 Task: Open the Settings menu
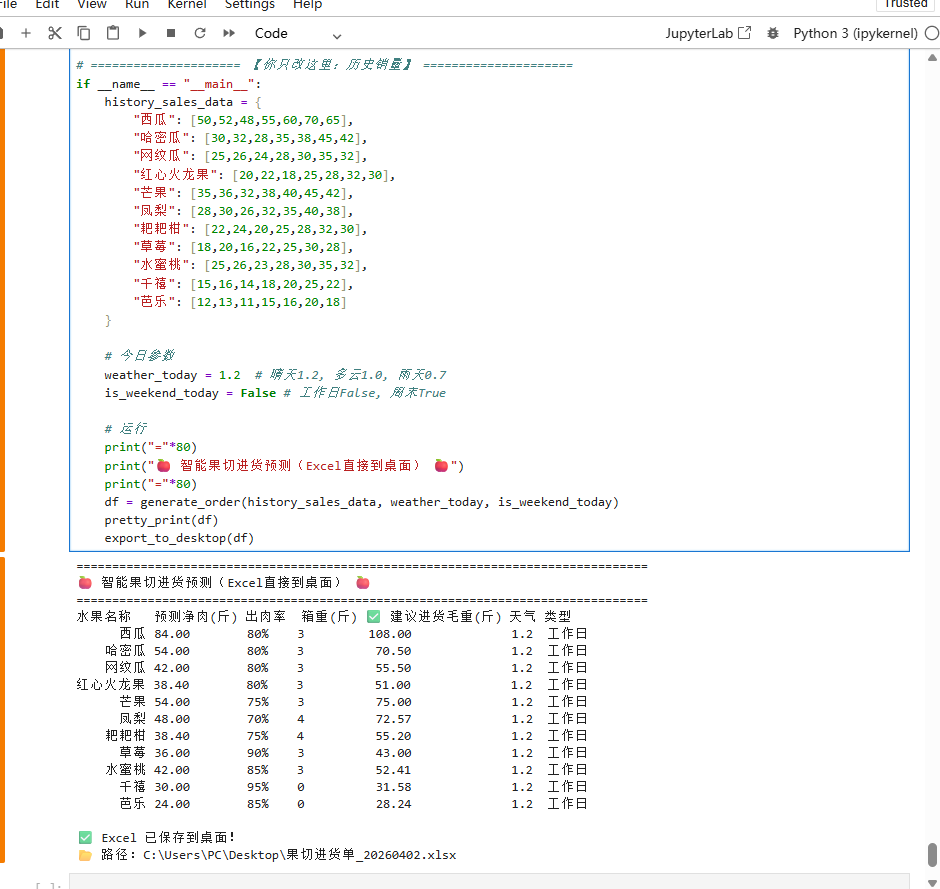coord(249,4)
